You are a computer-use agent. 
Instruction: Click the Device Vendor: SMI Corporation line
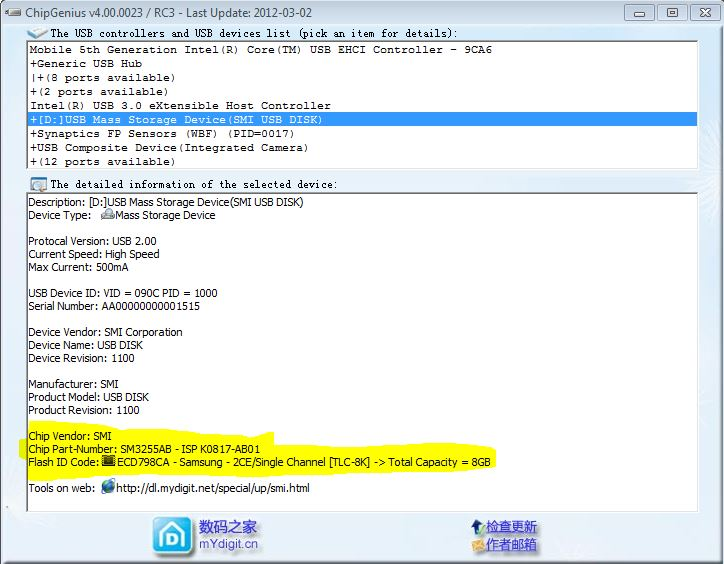[105, 332]
